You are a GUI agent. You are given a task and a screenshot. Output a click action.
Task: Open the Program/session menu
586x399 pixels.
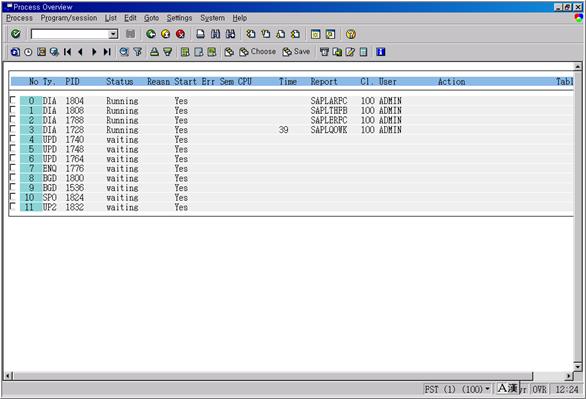click(69, 18)
